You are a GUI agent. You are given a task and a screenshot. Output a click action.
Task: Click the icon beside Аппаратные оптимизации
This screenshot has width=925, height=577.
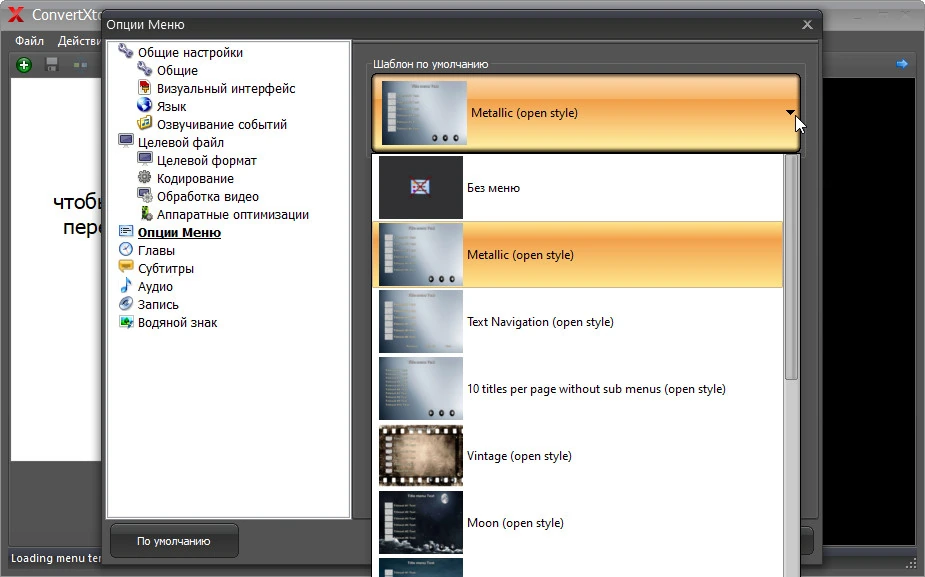click(x=146, y=213)
